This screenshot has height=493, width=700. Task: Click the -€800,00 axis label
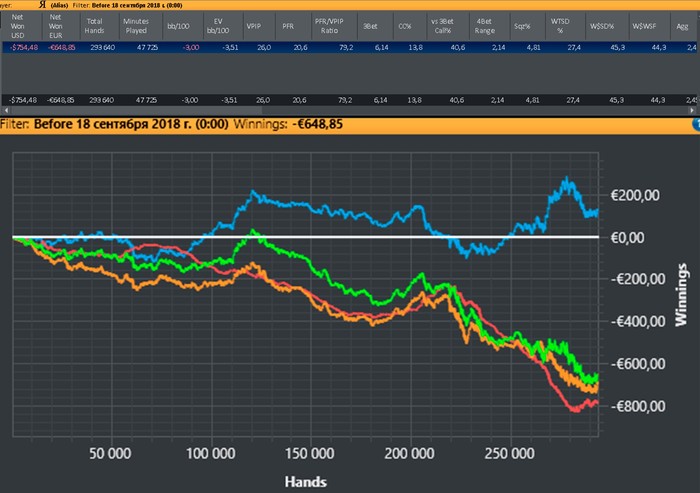(638, 406)
